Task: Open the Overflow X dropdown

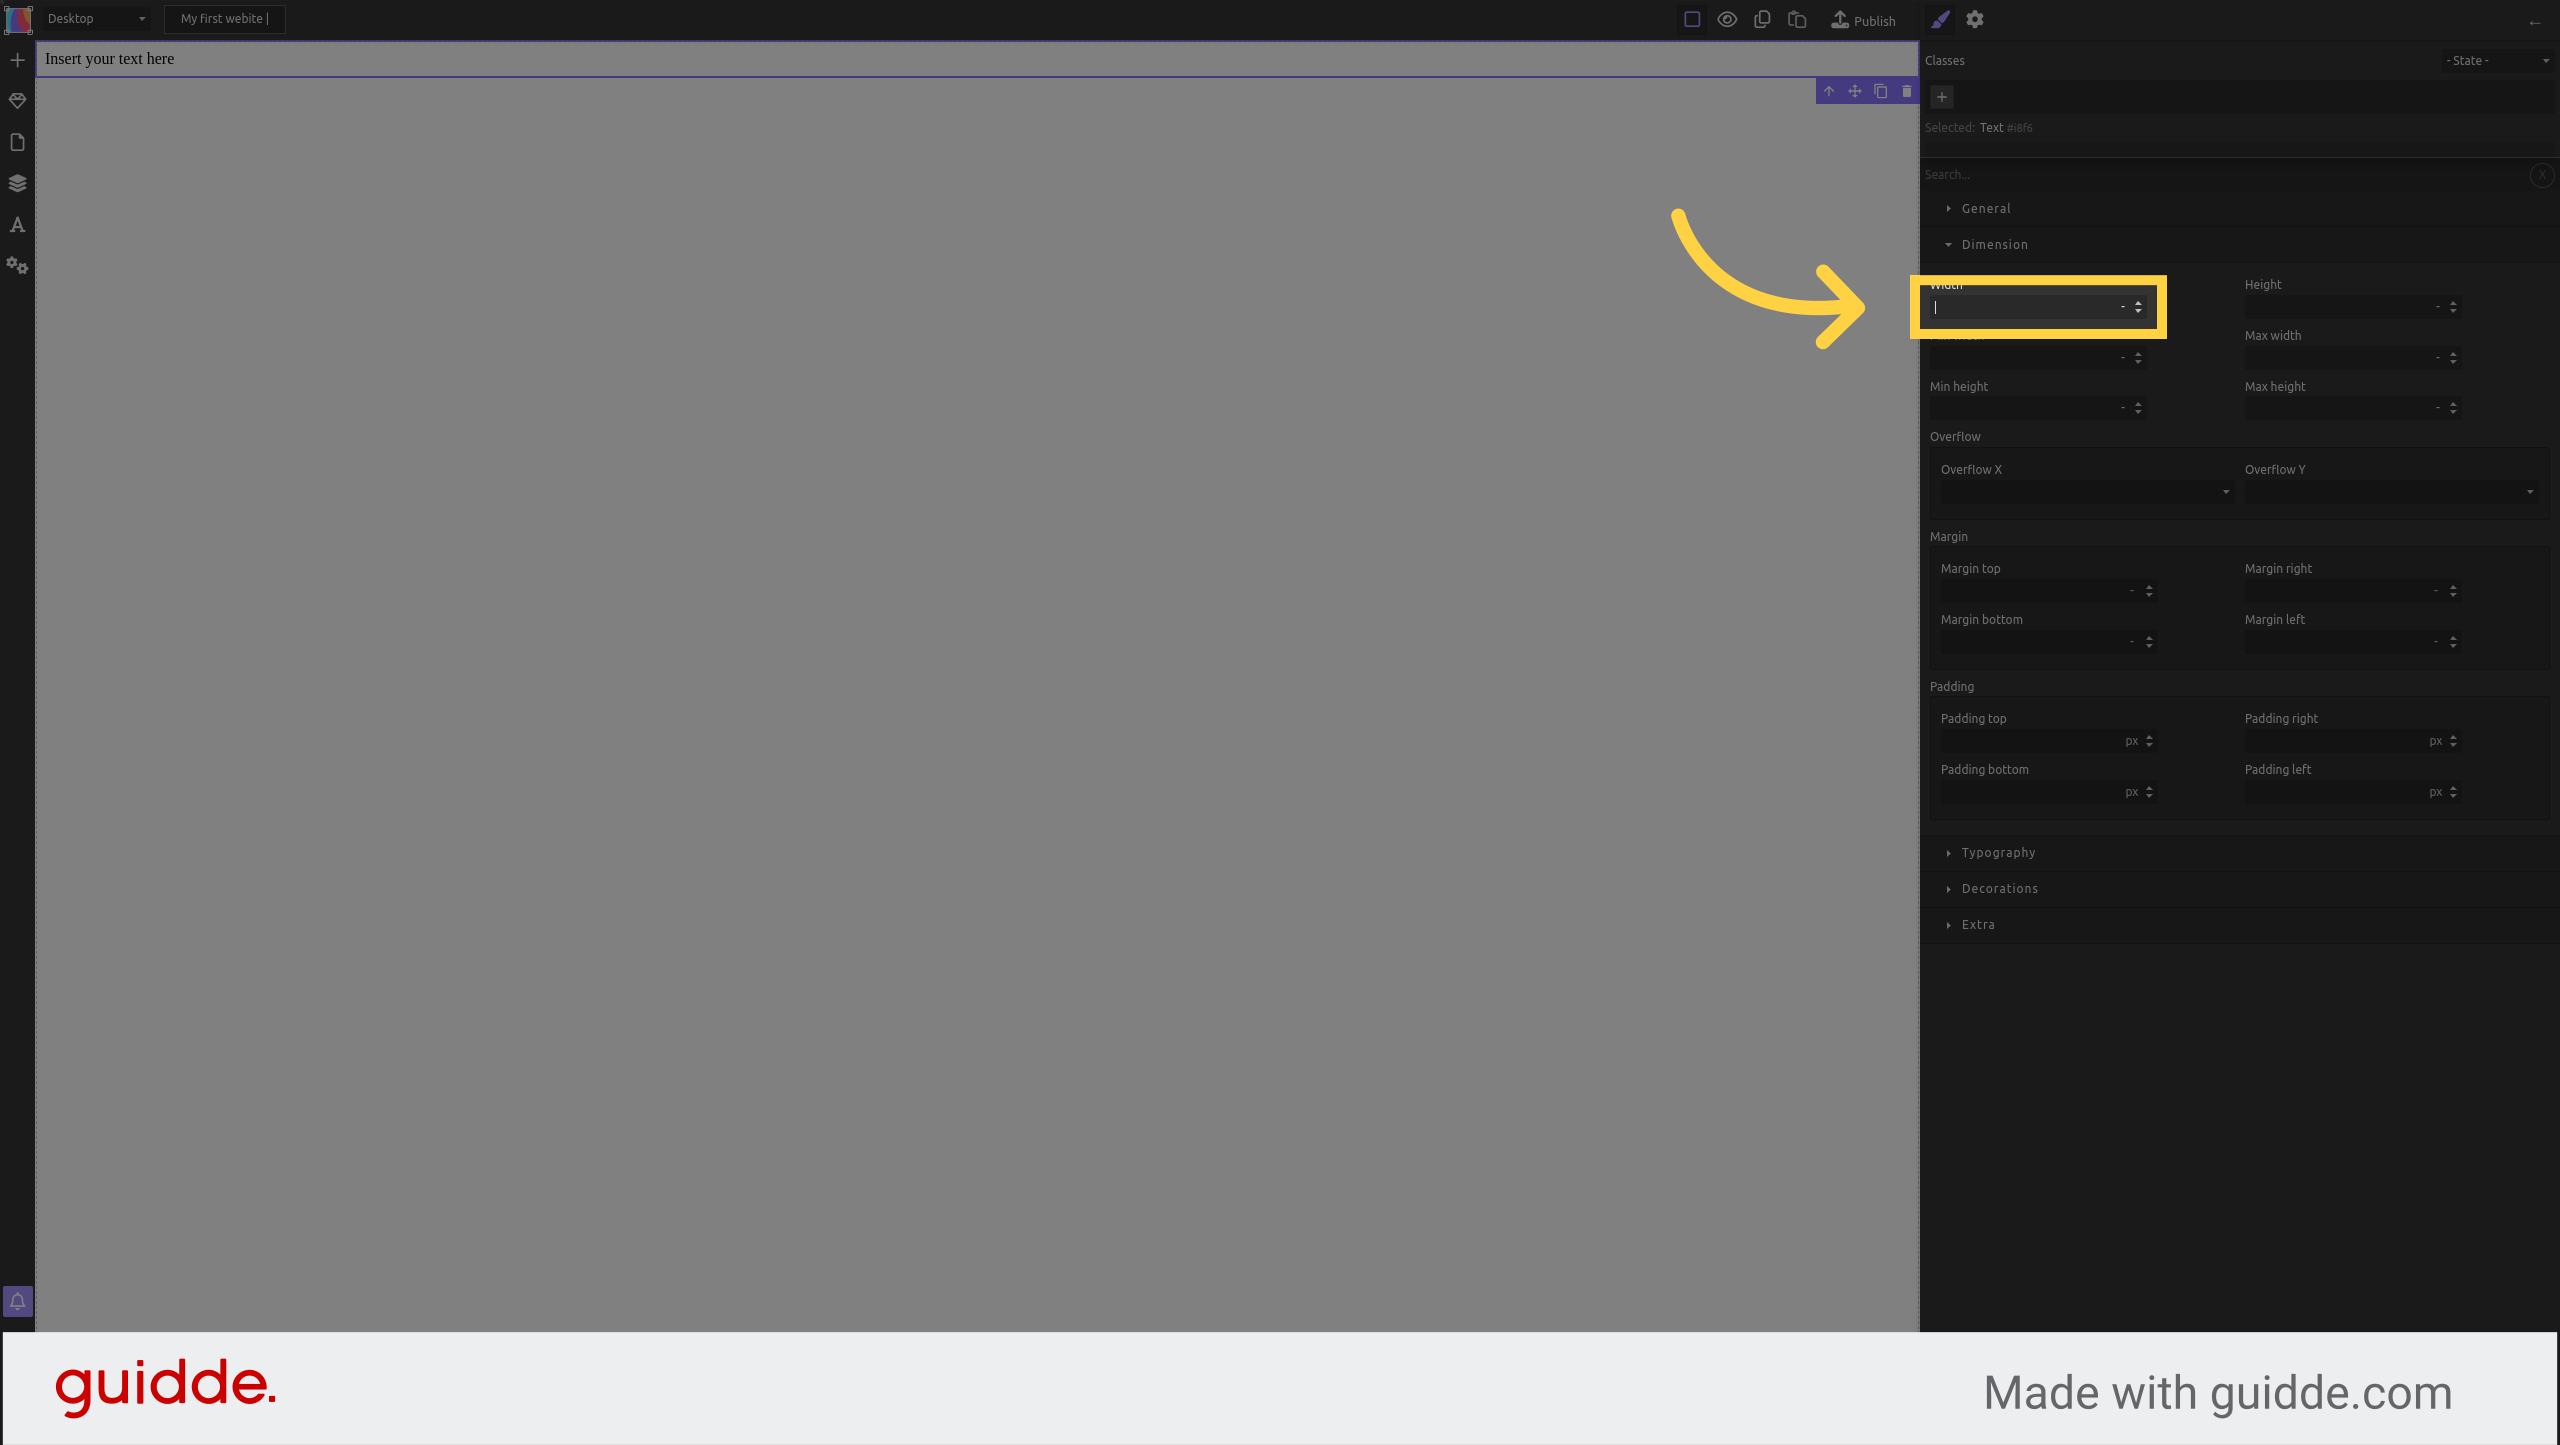Action: pos(2087,492)
